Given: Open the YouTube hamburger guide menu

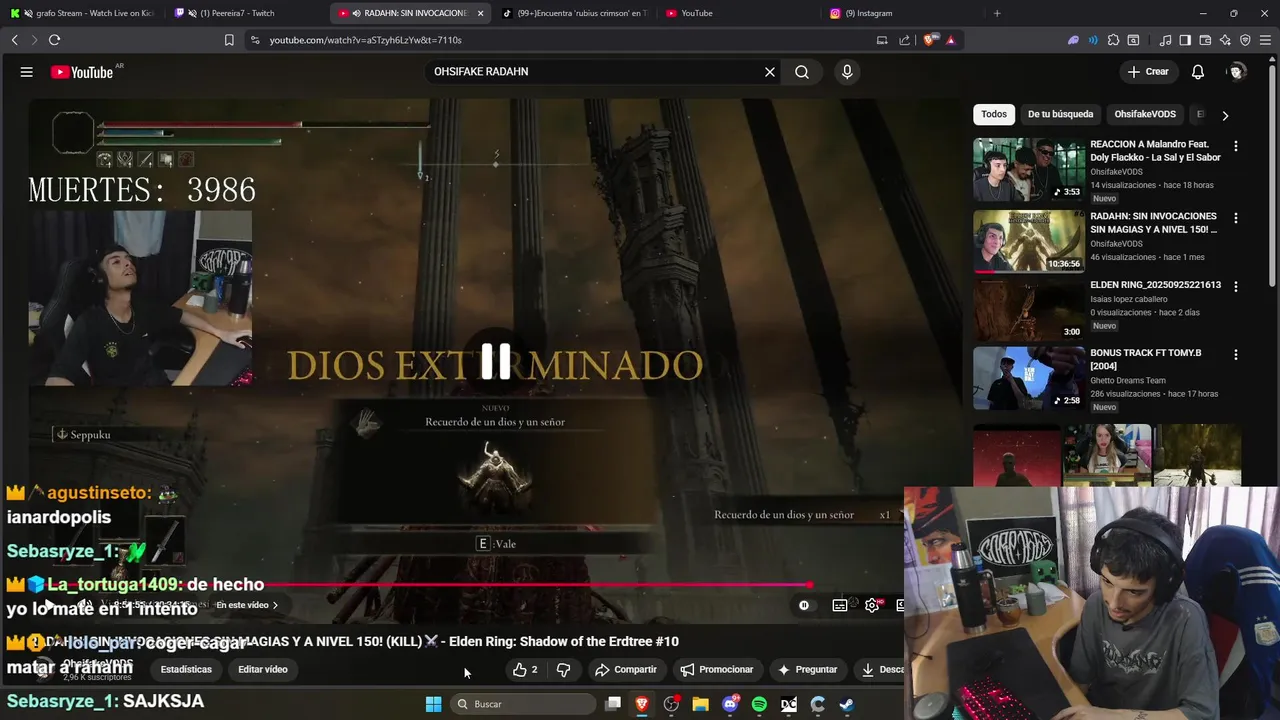Looking at the screenshot, I should tap(27, 72).
